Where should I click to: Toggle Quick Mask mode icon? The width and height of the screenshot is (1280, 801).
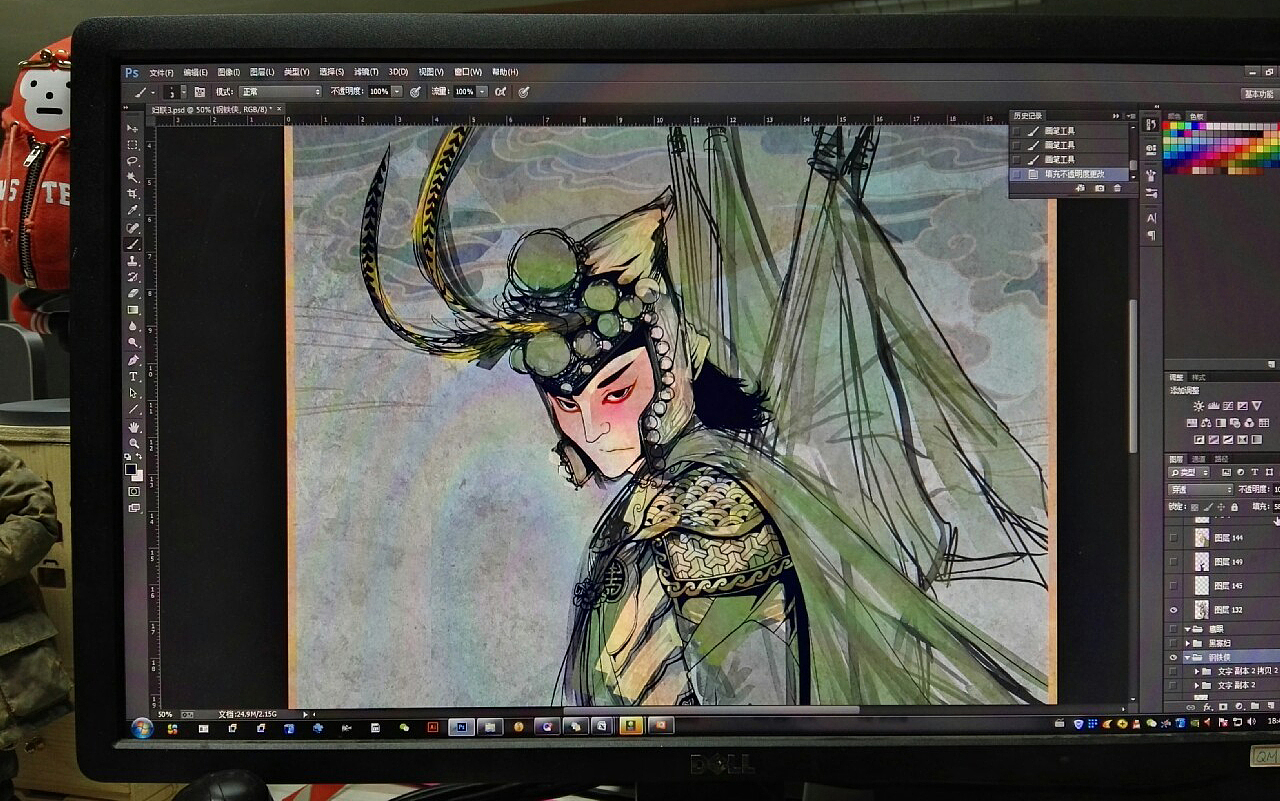[133, 491]
